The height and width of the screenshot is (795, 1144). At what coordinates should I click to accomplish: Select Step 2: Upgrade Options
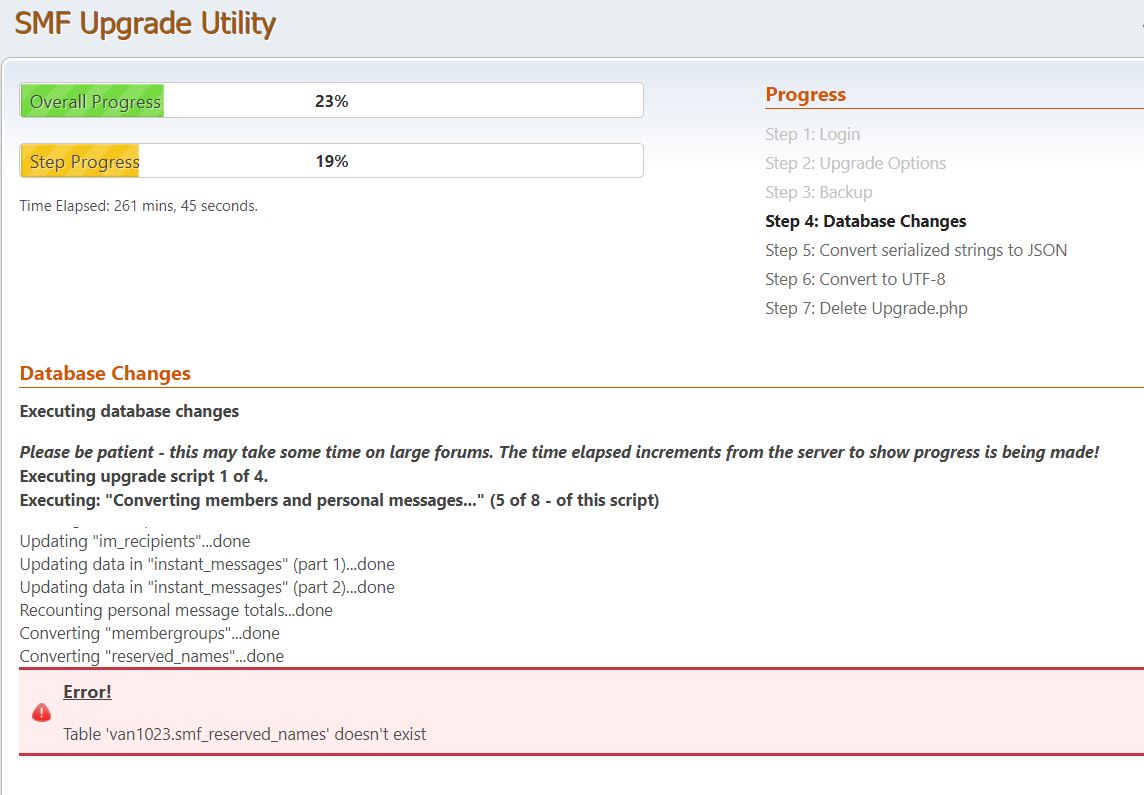(855, 163)
